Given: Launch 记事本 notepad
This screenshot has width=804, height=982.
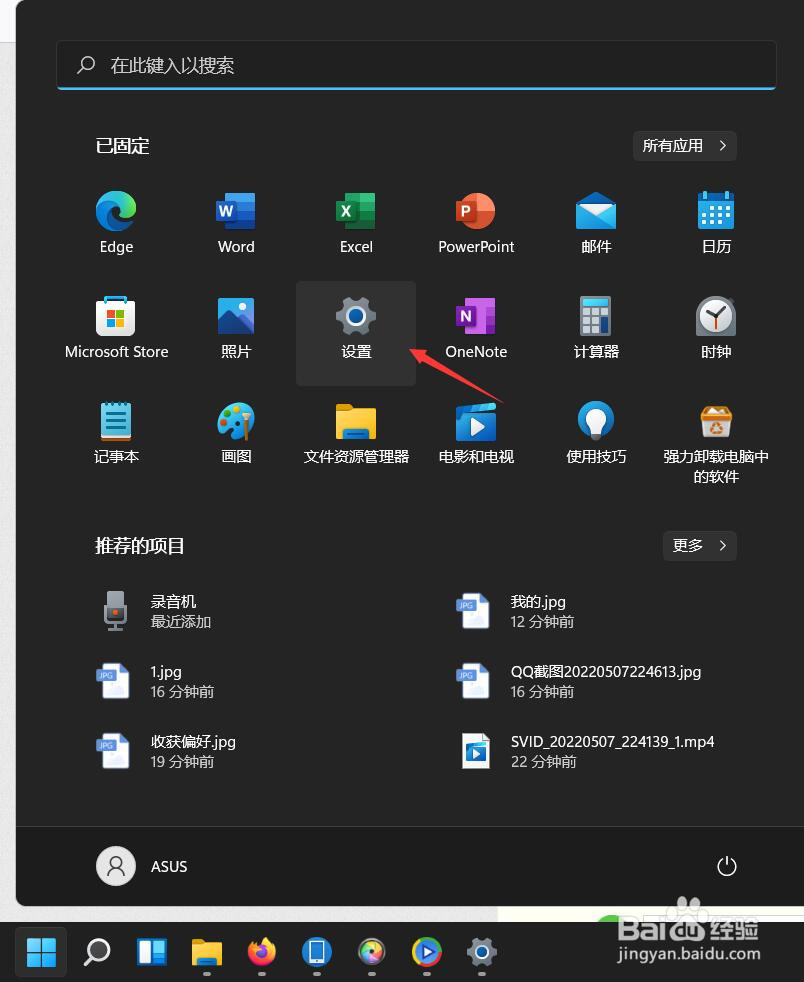Looking at the screenshot, I should tap(116, 433).
